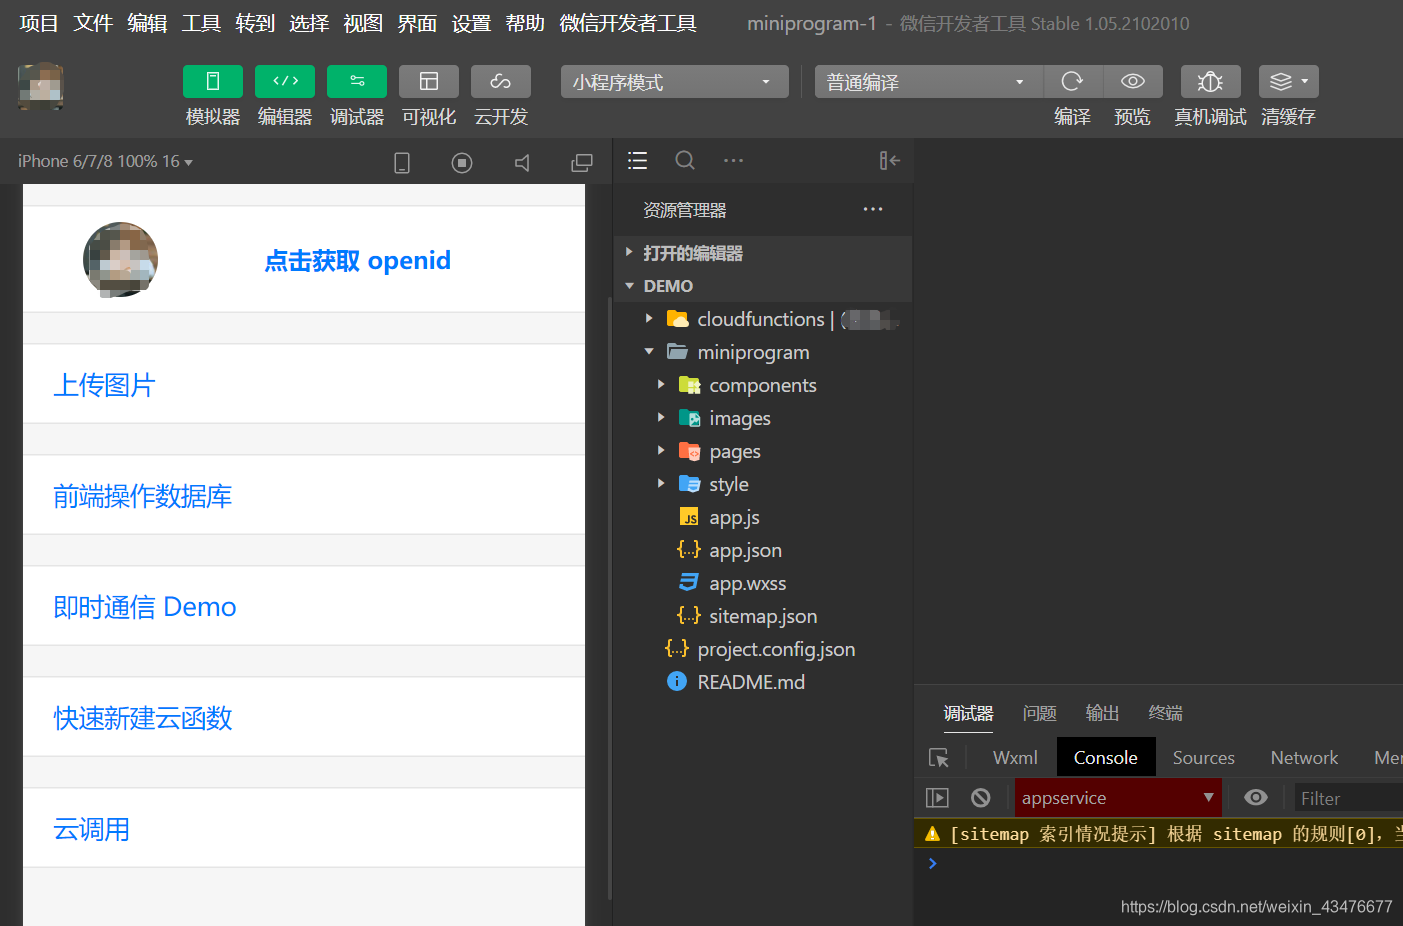Viewport: 1403px width, 926px height.
Task: Open the 设置 menu
Action: [x=471, y=23]
